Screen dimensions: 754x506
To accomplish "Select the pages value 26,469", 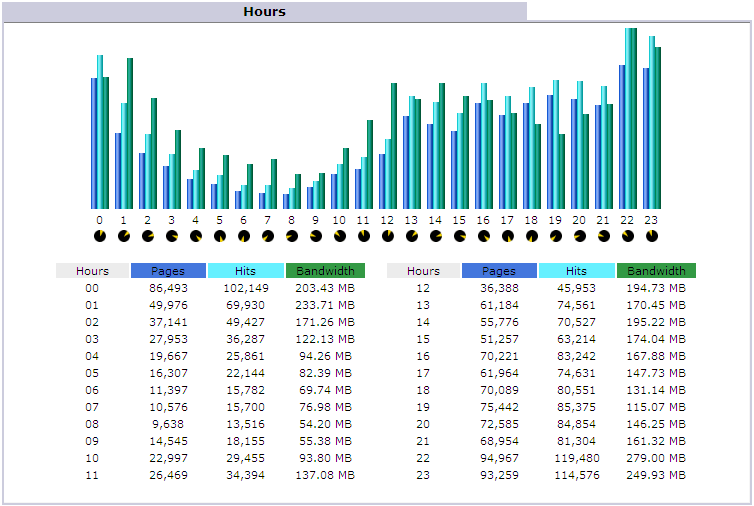I will tap(168, 475).
